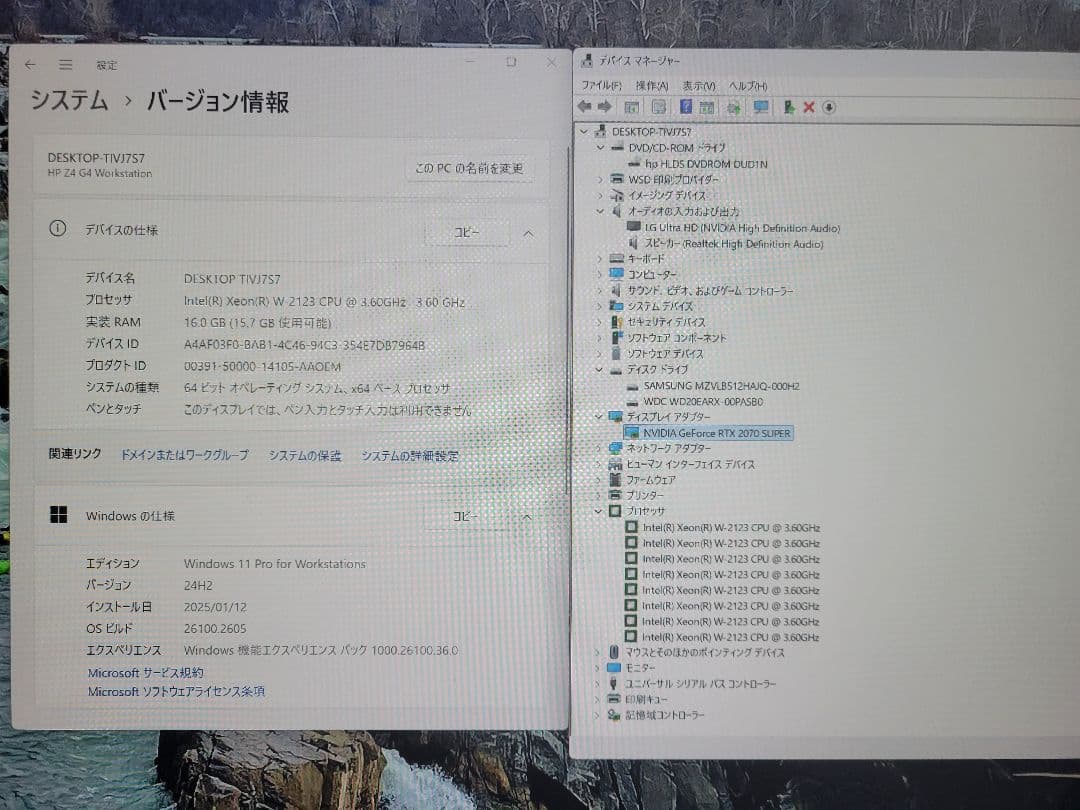Expand the キーボード category
Image resolution: width=1080 pixels, height=810 pixels.
[599, 259]
